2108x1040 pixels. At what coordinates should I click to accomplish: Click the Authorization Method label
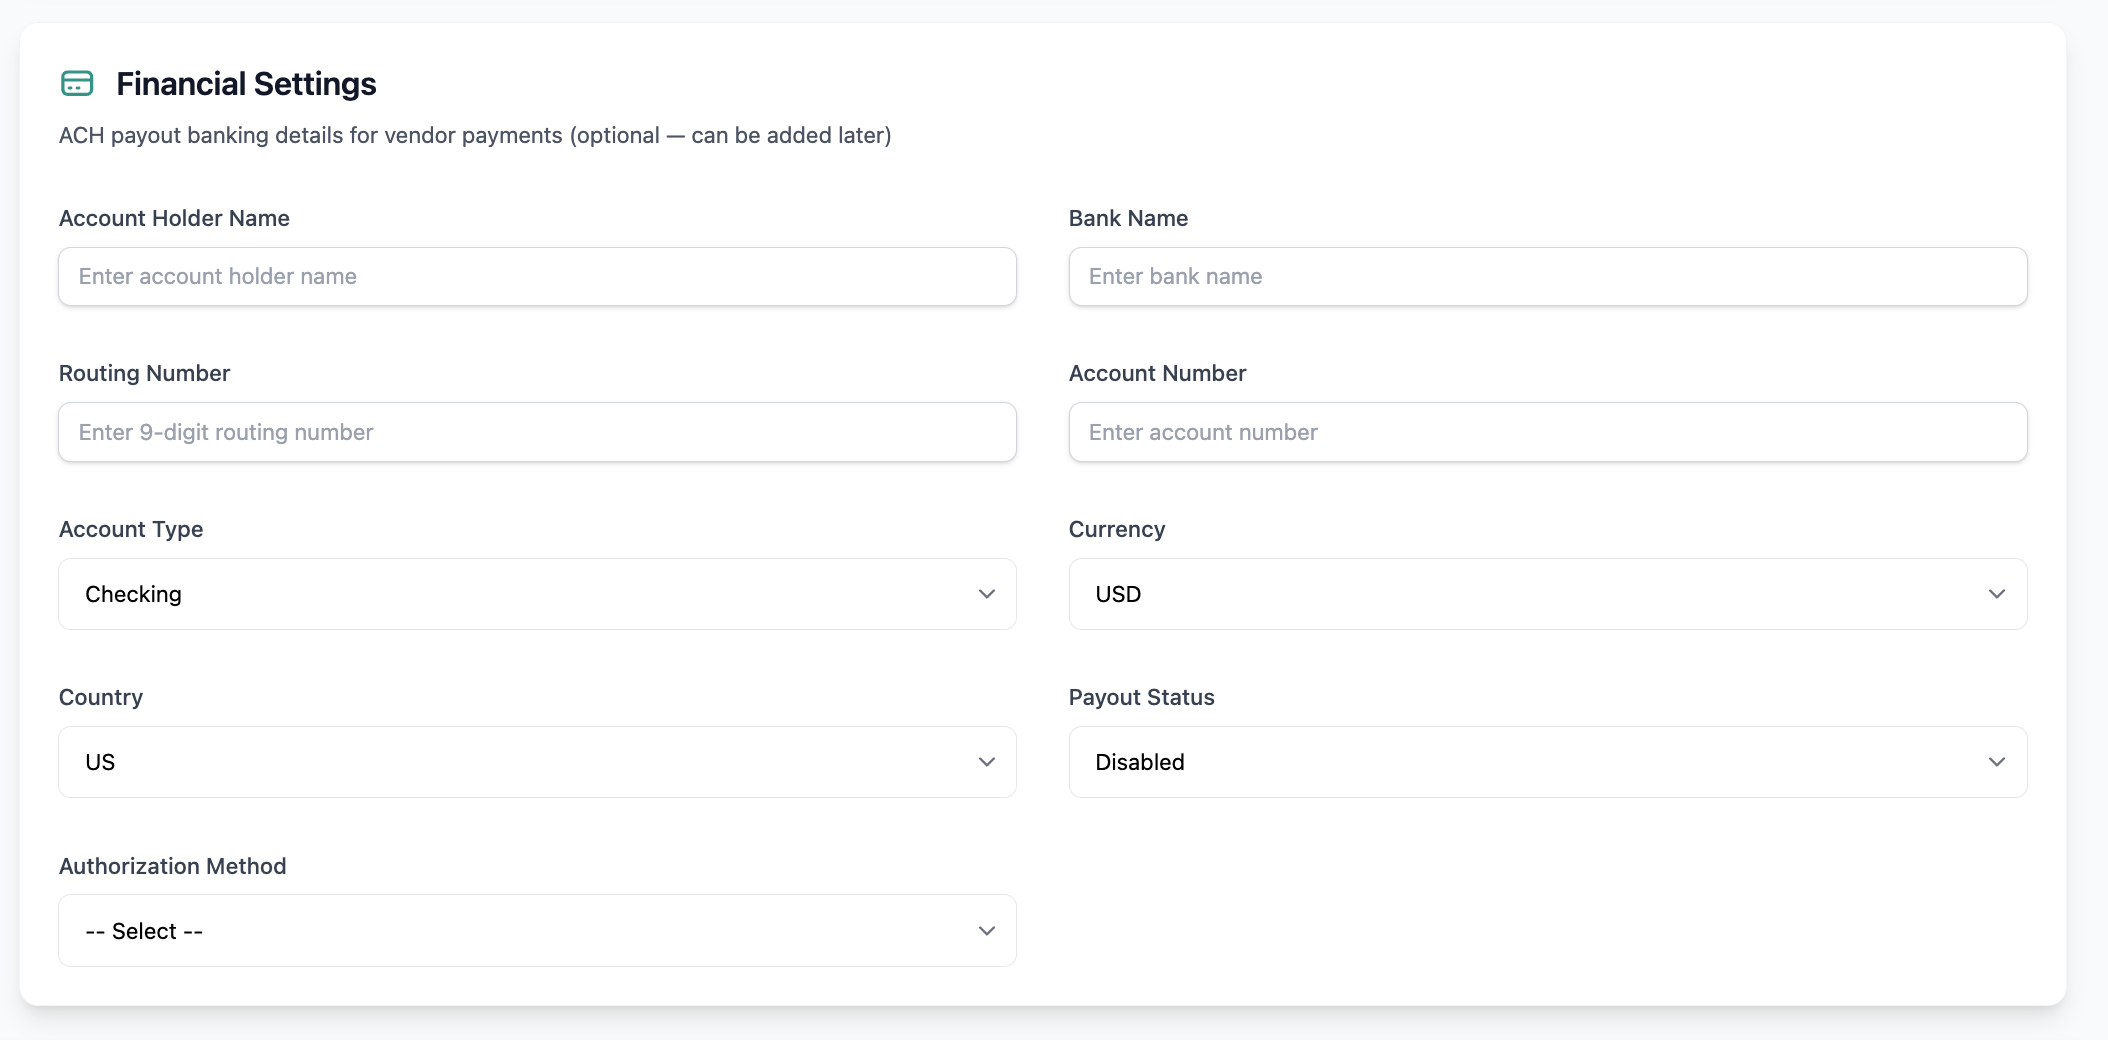172,866
